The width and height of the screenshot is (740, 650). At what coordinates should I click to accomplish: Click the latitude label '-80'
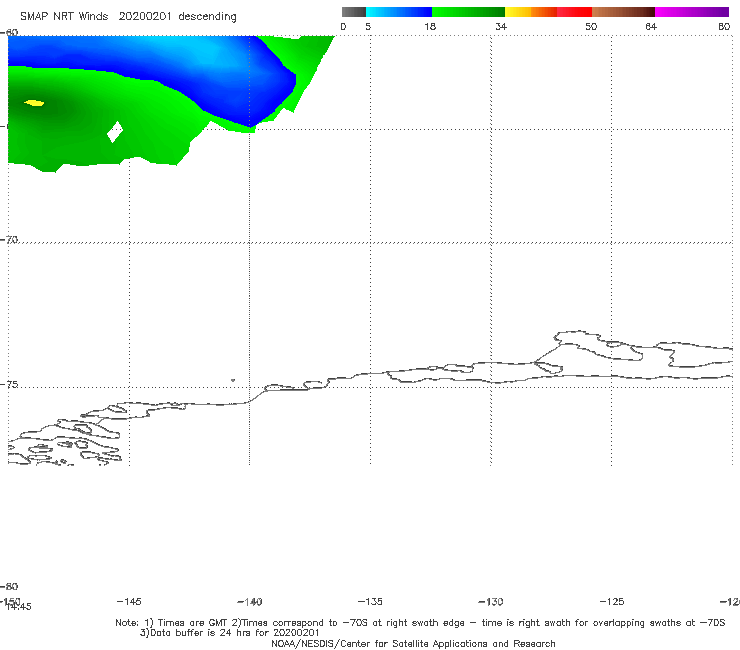tap(9, 586)
